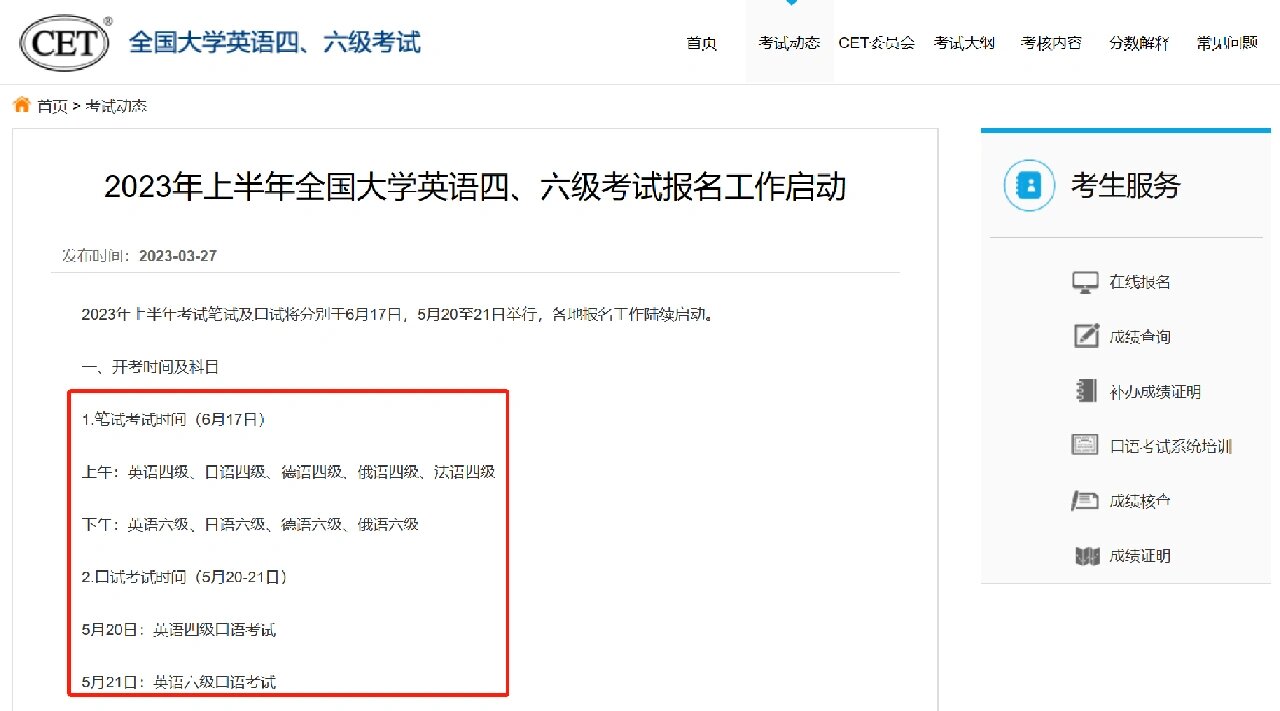The height and width of the screenshot is (711, 1280).
Task: Click the orange home icon in breadcrumb
Action: 21,105
